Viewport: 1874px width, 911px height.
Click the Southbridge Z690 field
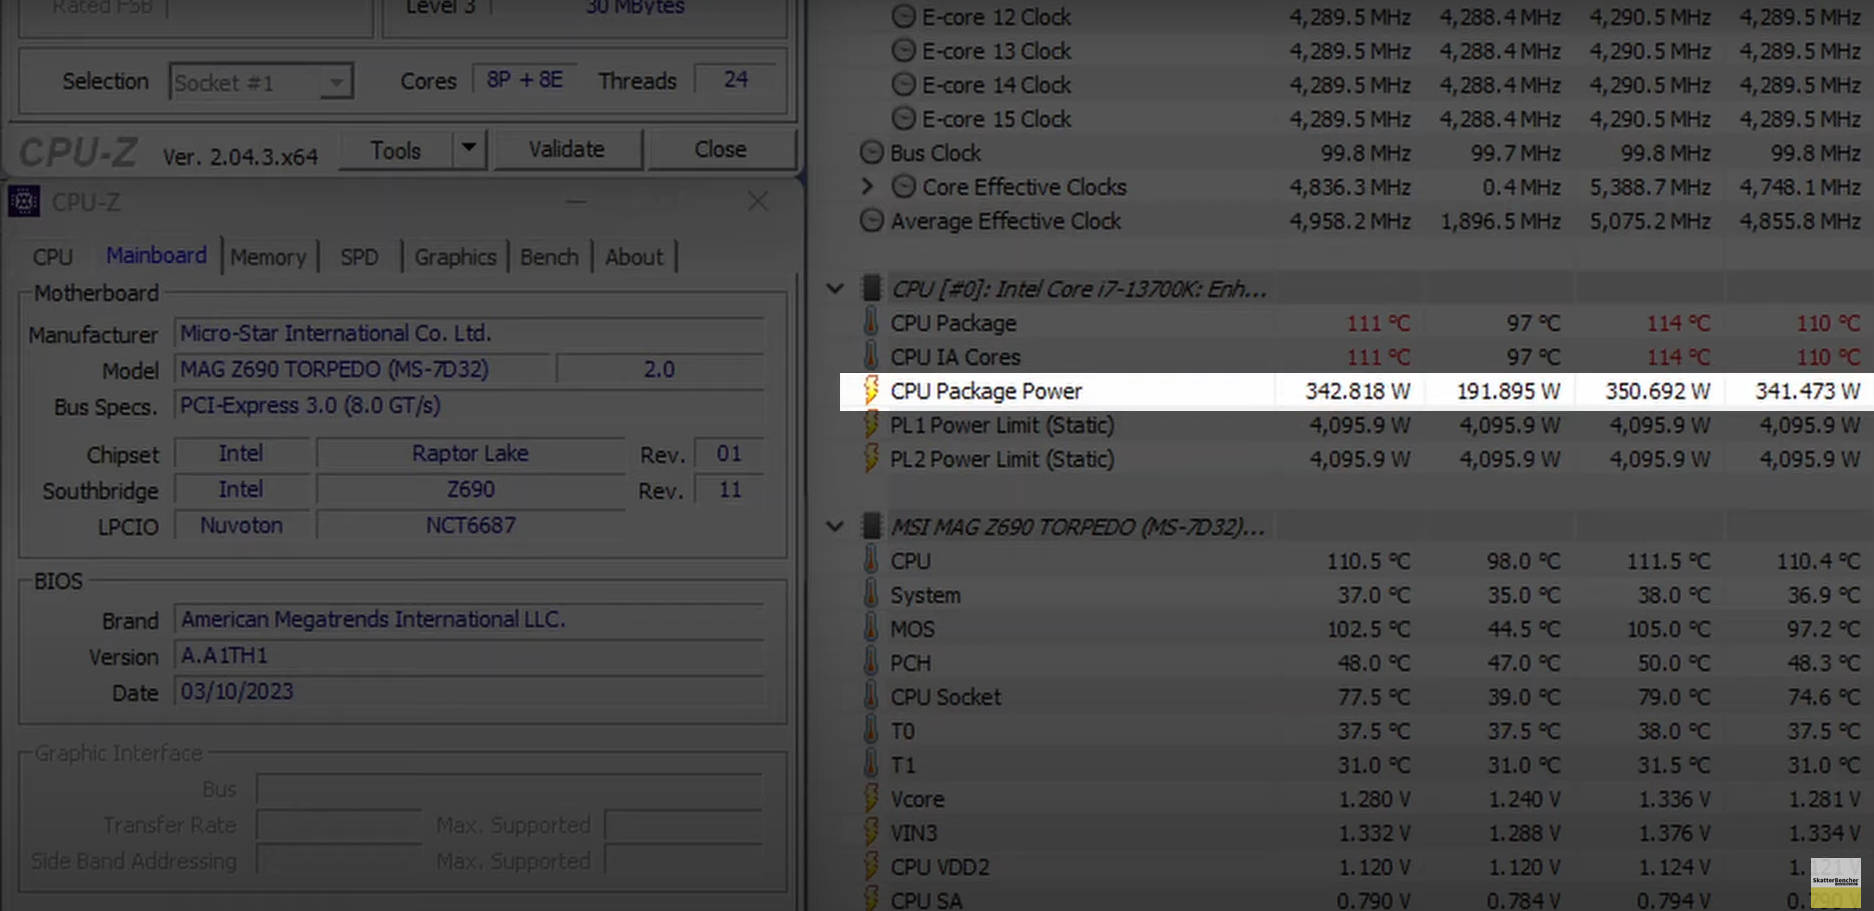coord(470,489)
